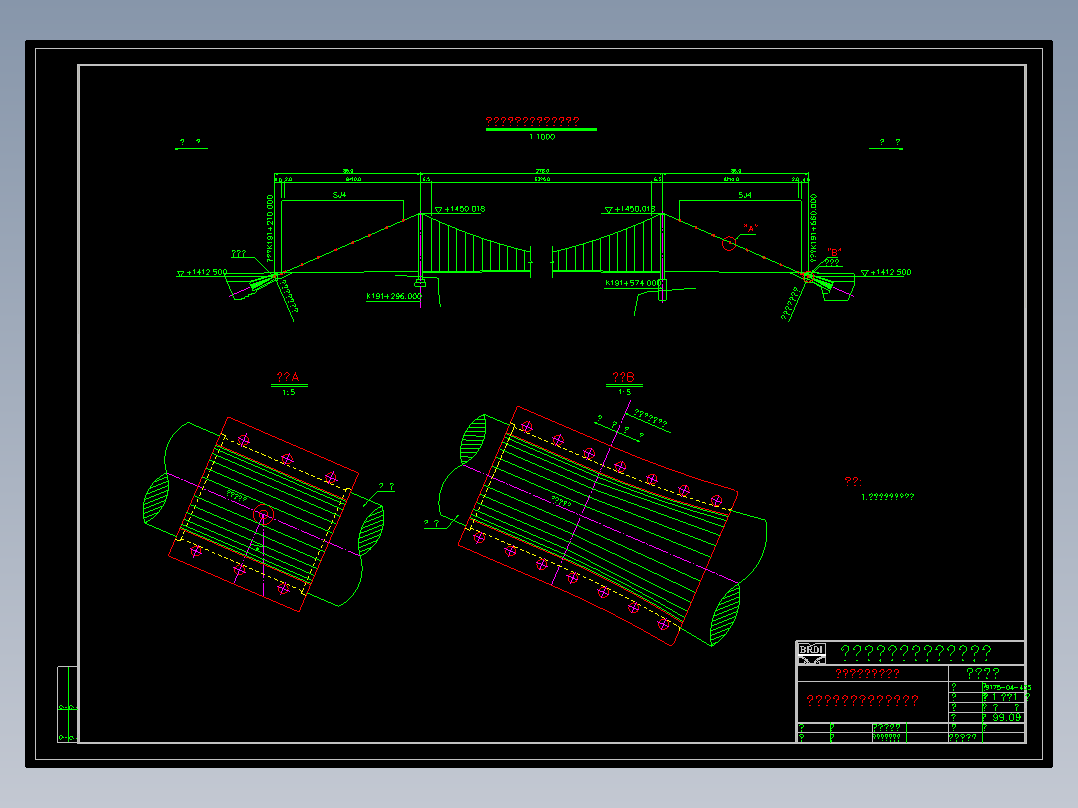Select the left span "SJ4" label
1078x808 pixels.
(339, 195)
